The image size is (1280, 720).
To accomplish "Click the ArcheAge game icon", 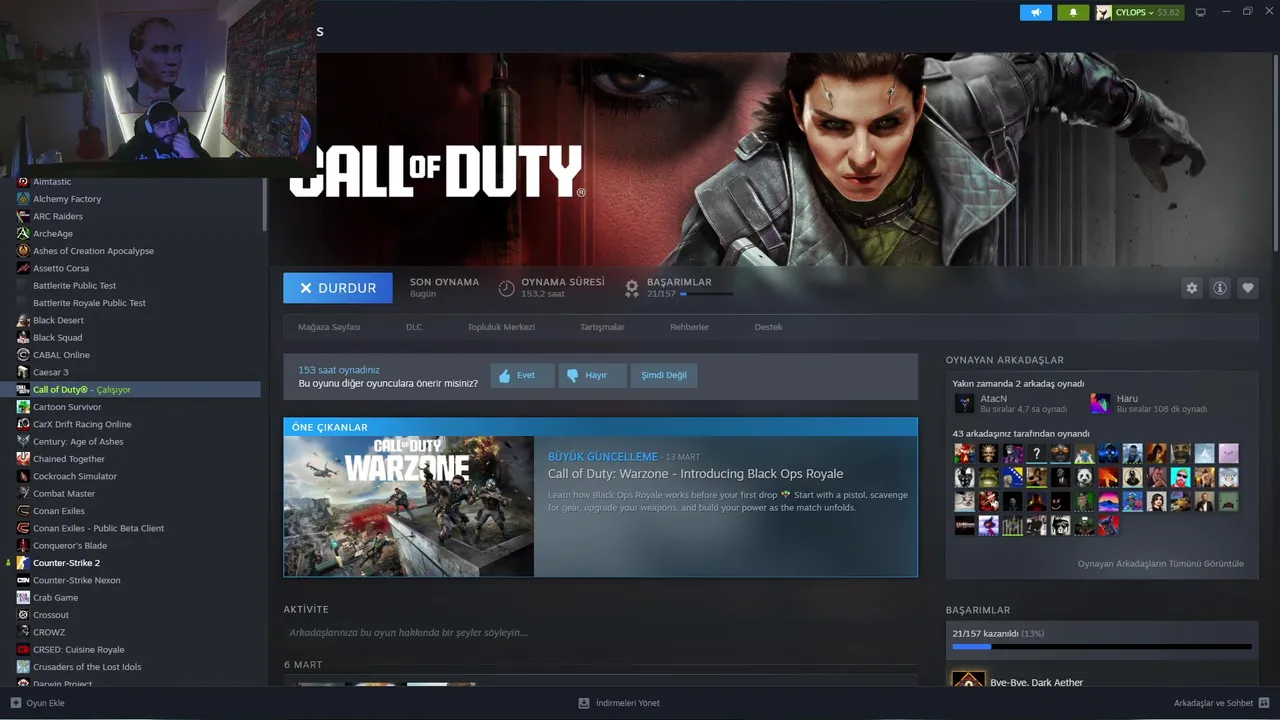I will coord(23,233).
